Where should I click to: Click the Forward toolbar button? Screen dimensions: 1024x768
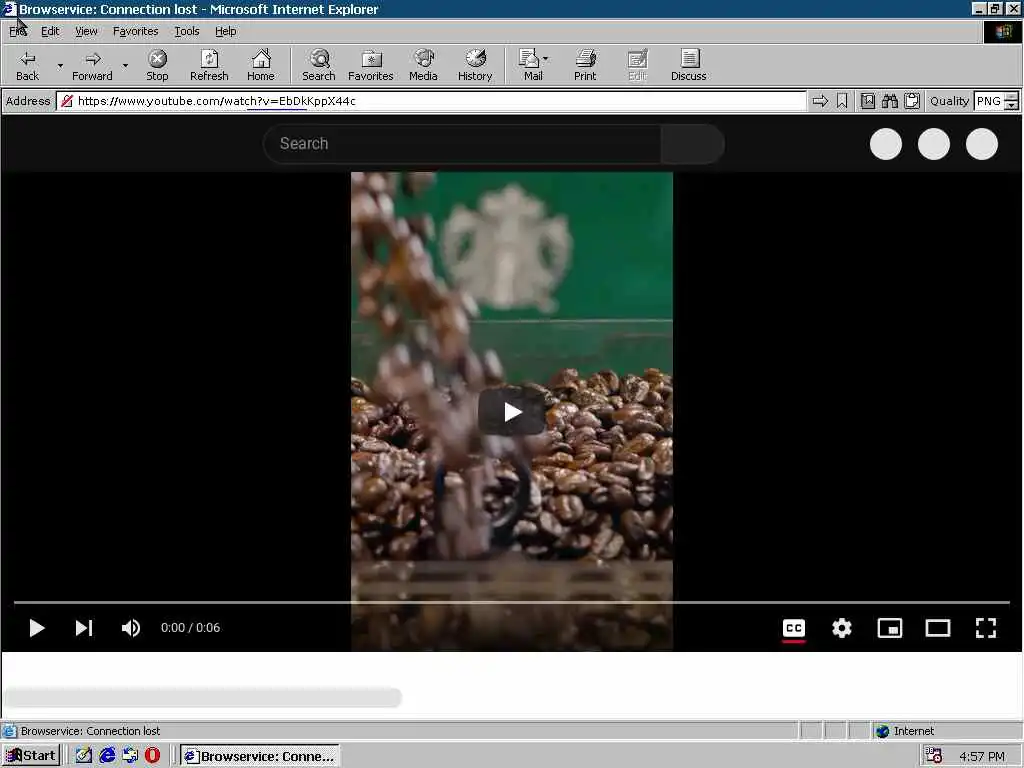[x=92, y=65]
